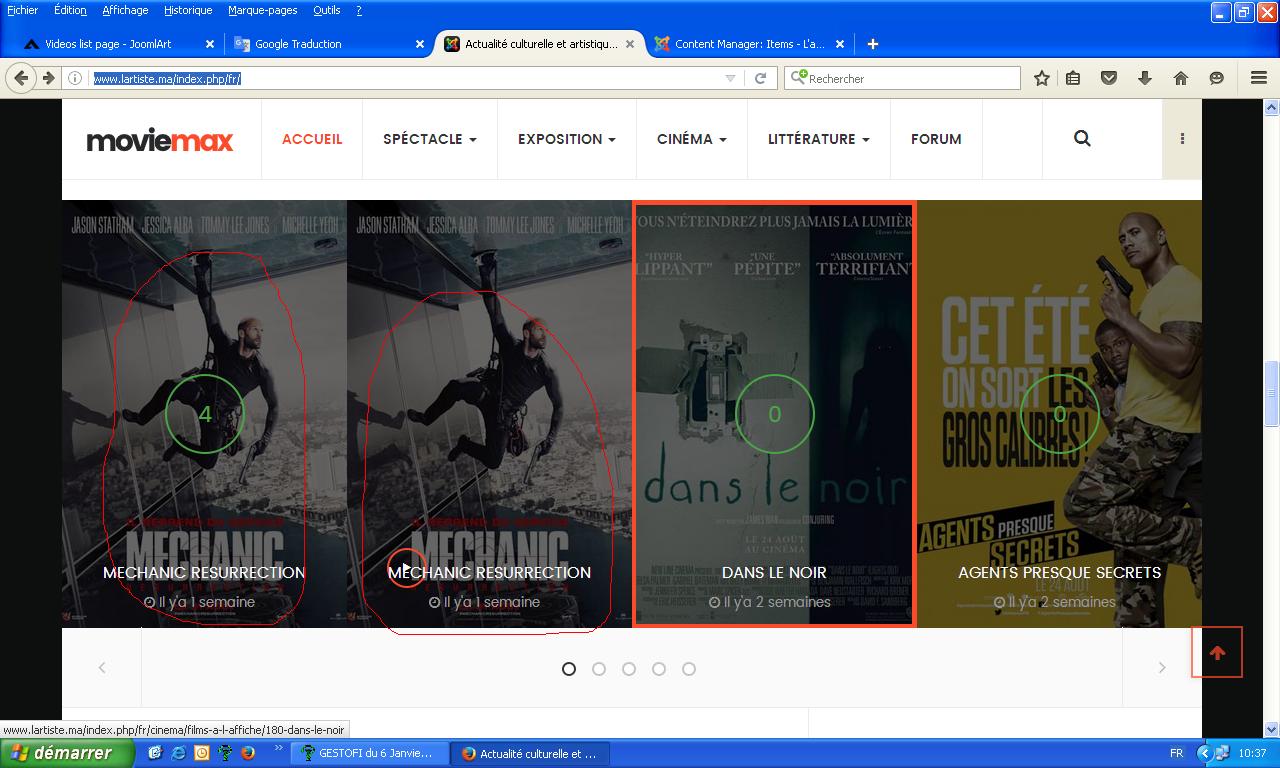Go forward with the browser forward arrow

[47, 78]
